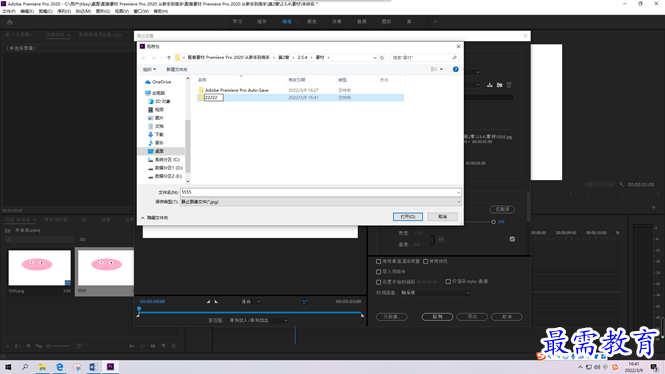The image size is (665, 374).
Task: Click the plus button below program monitor
Action: click(x=654, y=207)
